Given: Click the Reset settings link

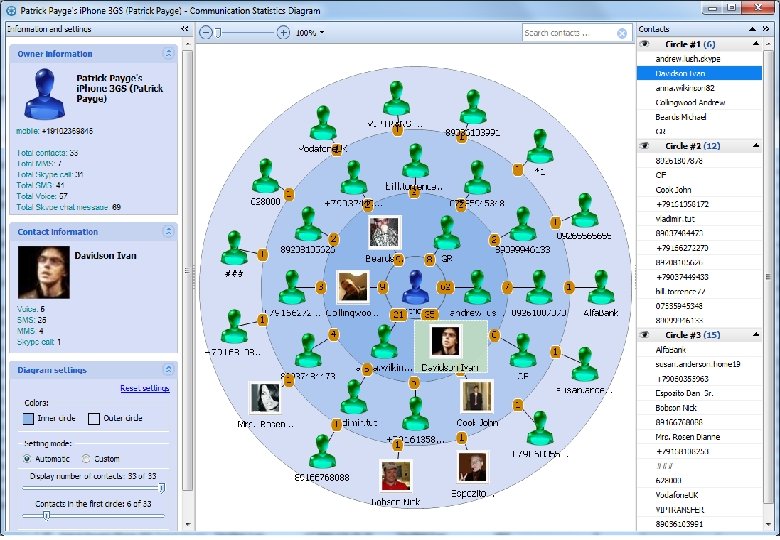Looking at the screenshot, I should coord(145,388).
